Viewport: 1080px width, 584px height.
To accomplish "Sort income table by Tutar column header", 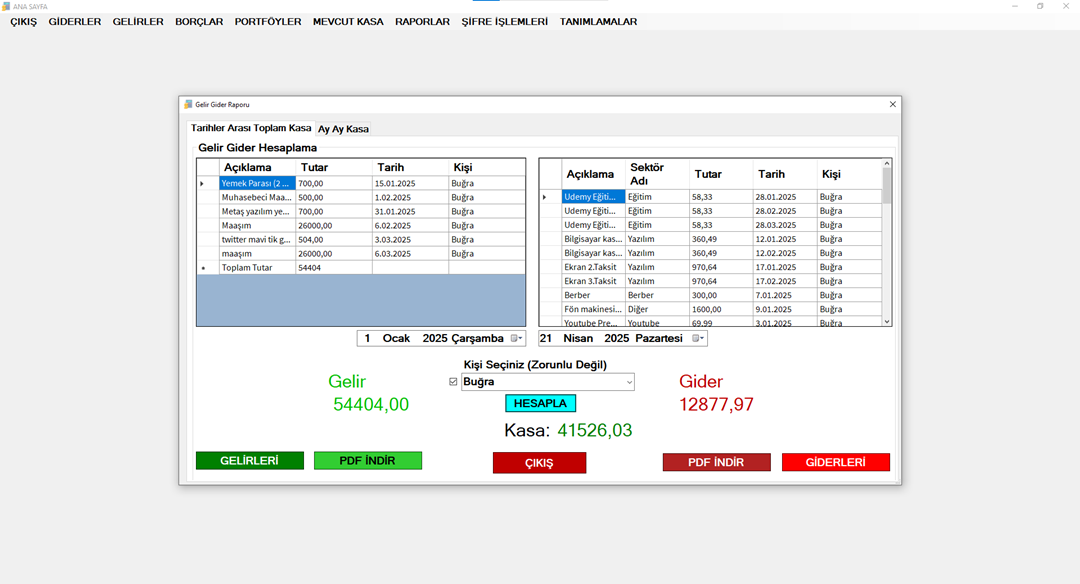I will [334, 167].
